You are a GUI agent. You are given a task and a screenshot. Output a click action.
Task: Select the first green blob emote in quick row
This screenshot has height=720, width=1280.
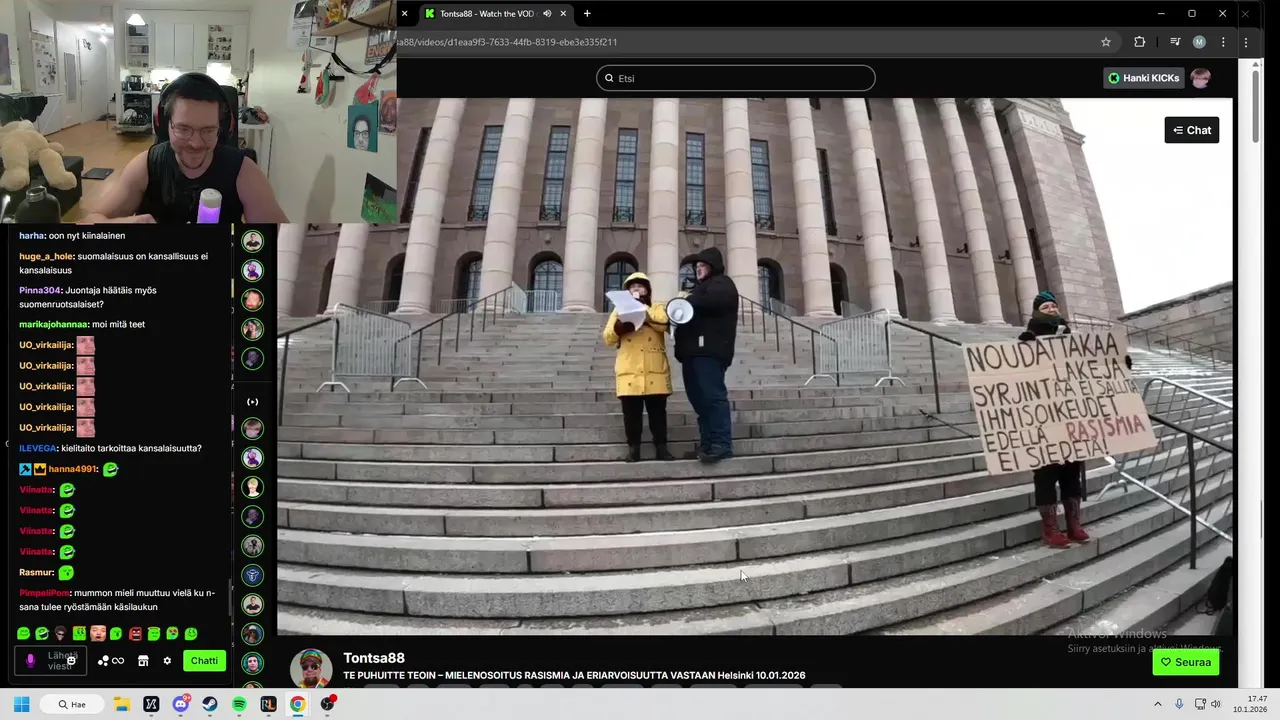(x=23, y=634)
